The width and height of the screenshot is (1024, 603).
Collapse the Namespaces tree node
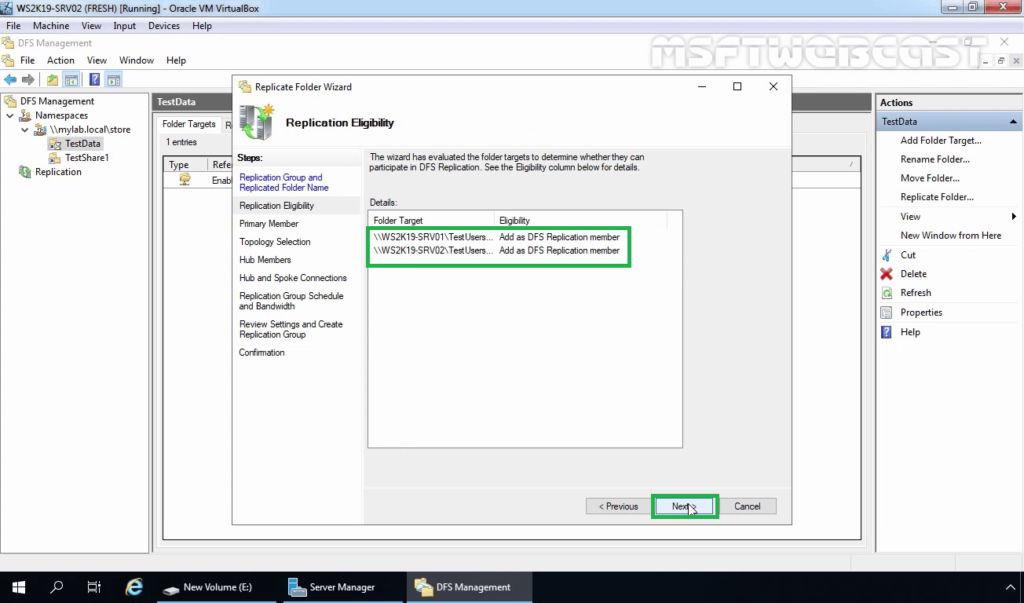click(x=10, y=116)
